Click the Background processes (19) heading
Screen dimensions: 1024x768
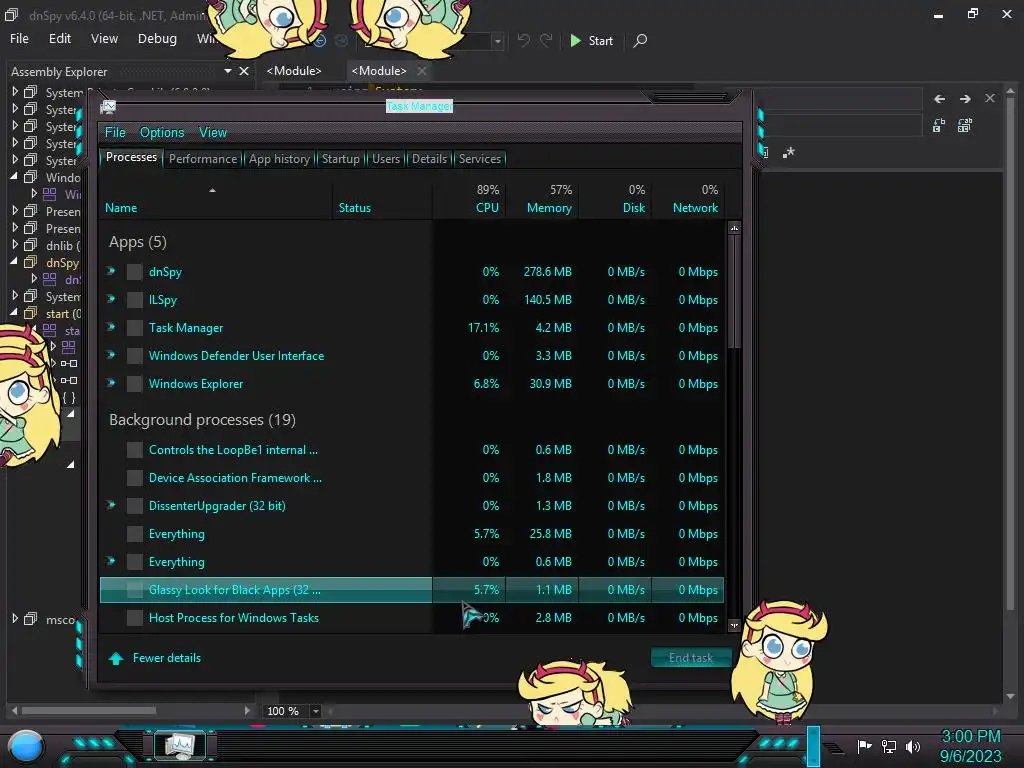[202, 419]
